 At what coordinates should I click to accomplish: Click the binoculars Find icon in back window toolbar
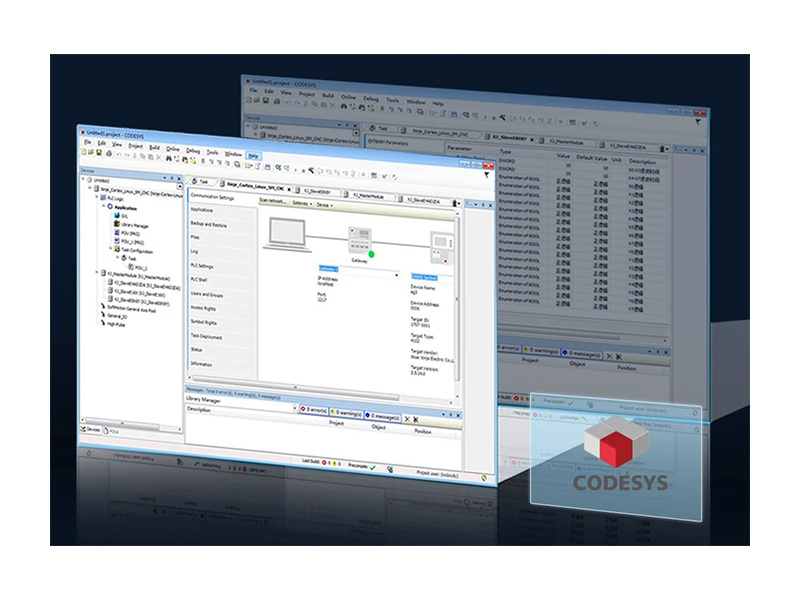(344, 106)
